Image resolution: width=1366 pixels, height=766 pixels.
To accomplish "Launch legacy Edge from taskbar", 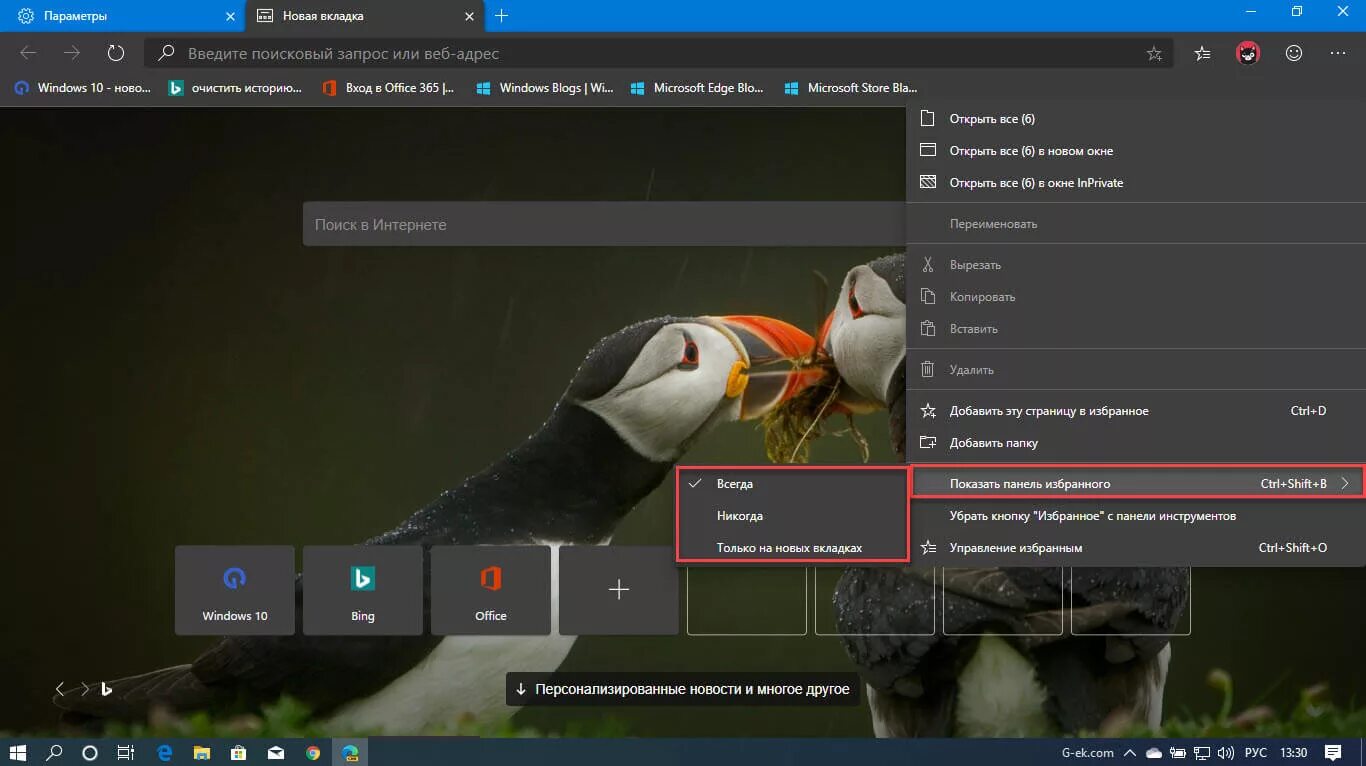I will pos(165,752).
